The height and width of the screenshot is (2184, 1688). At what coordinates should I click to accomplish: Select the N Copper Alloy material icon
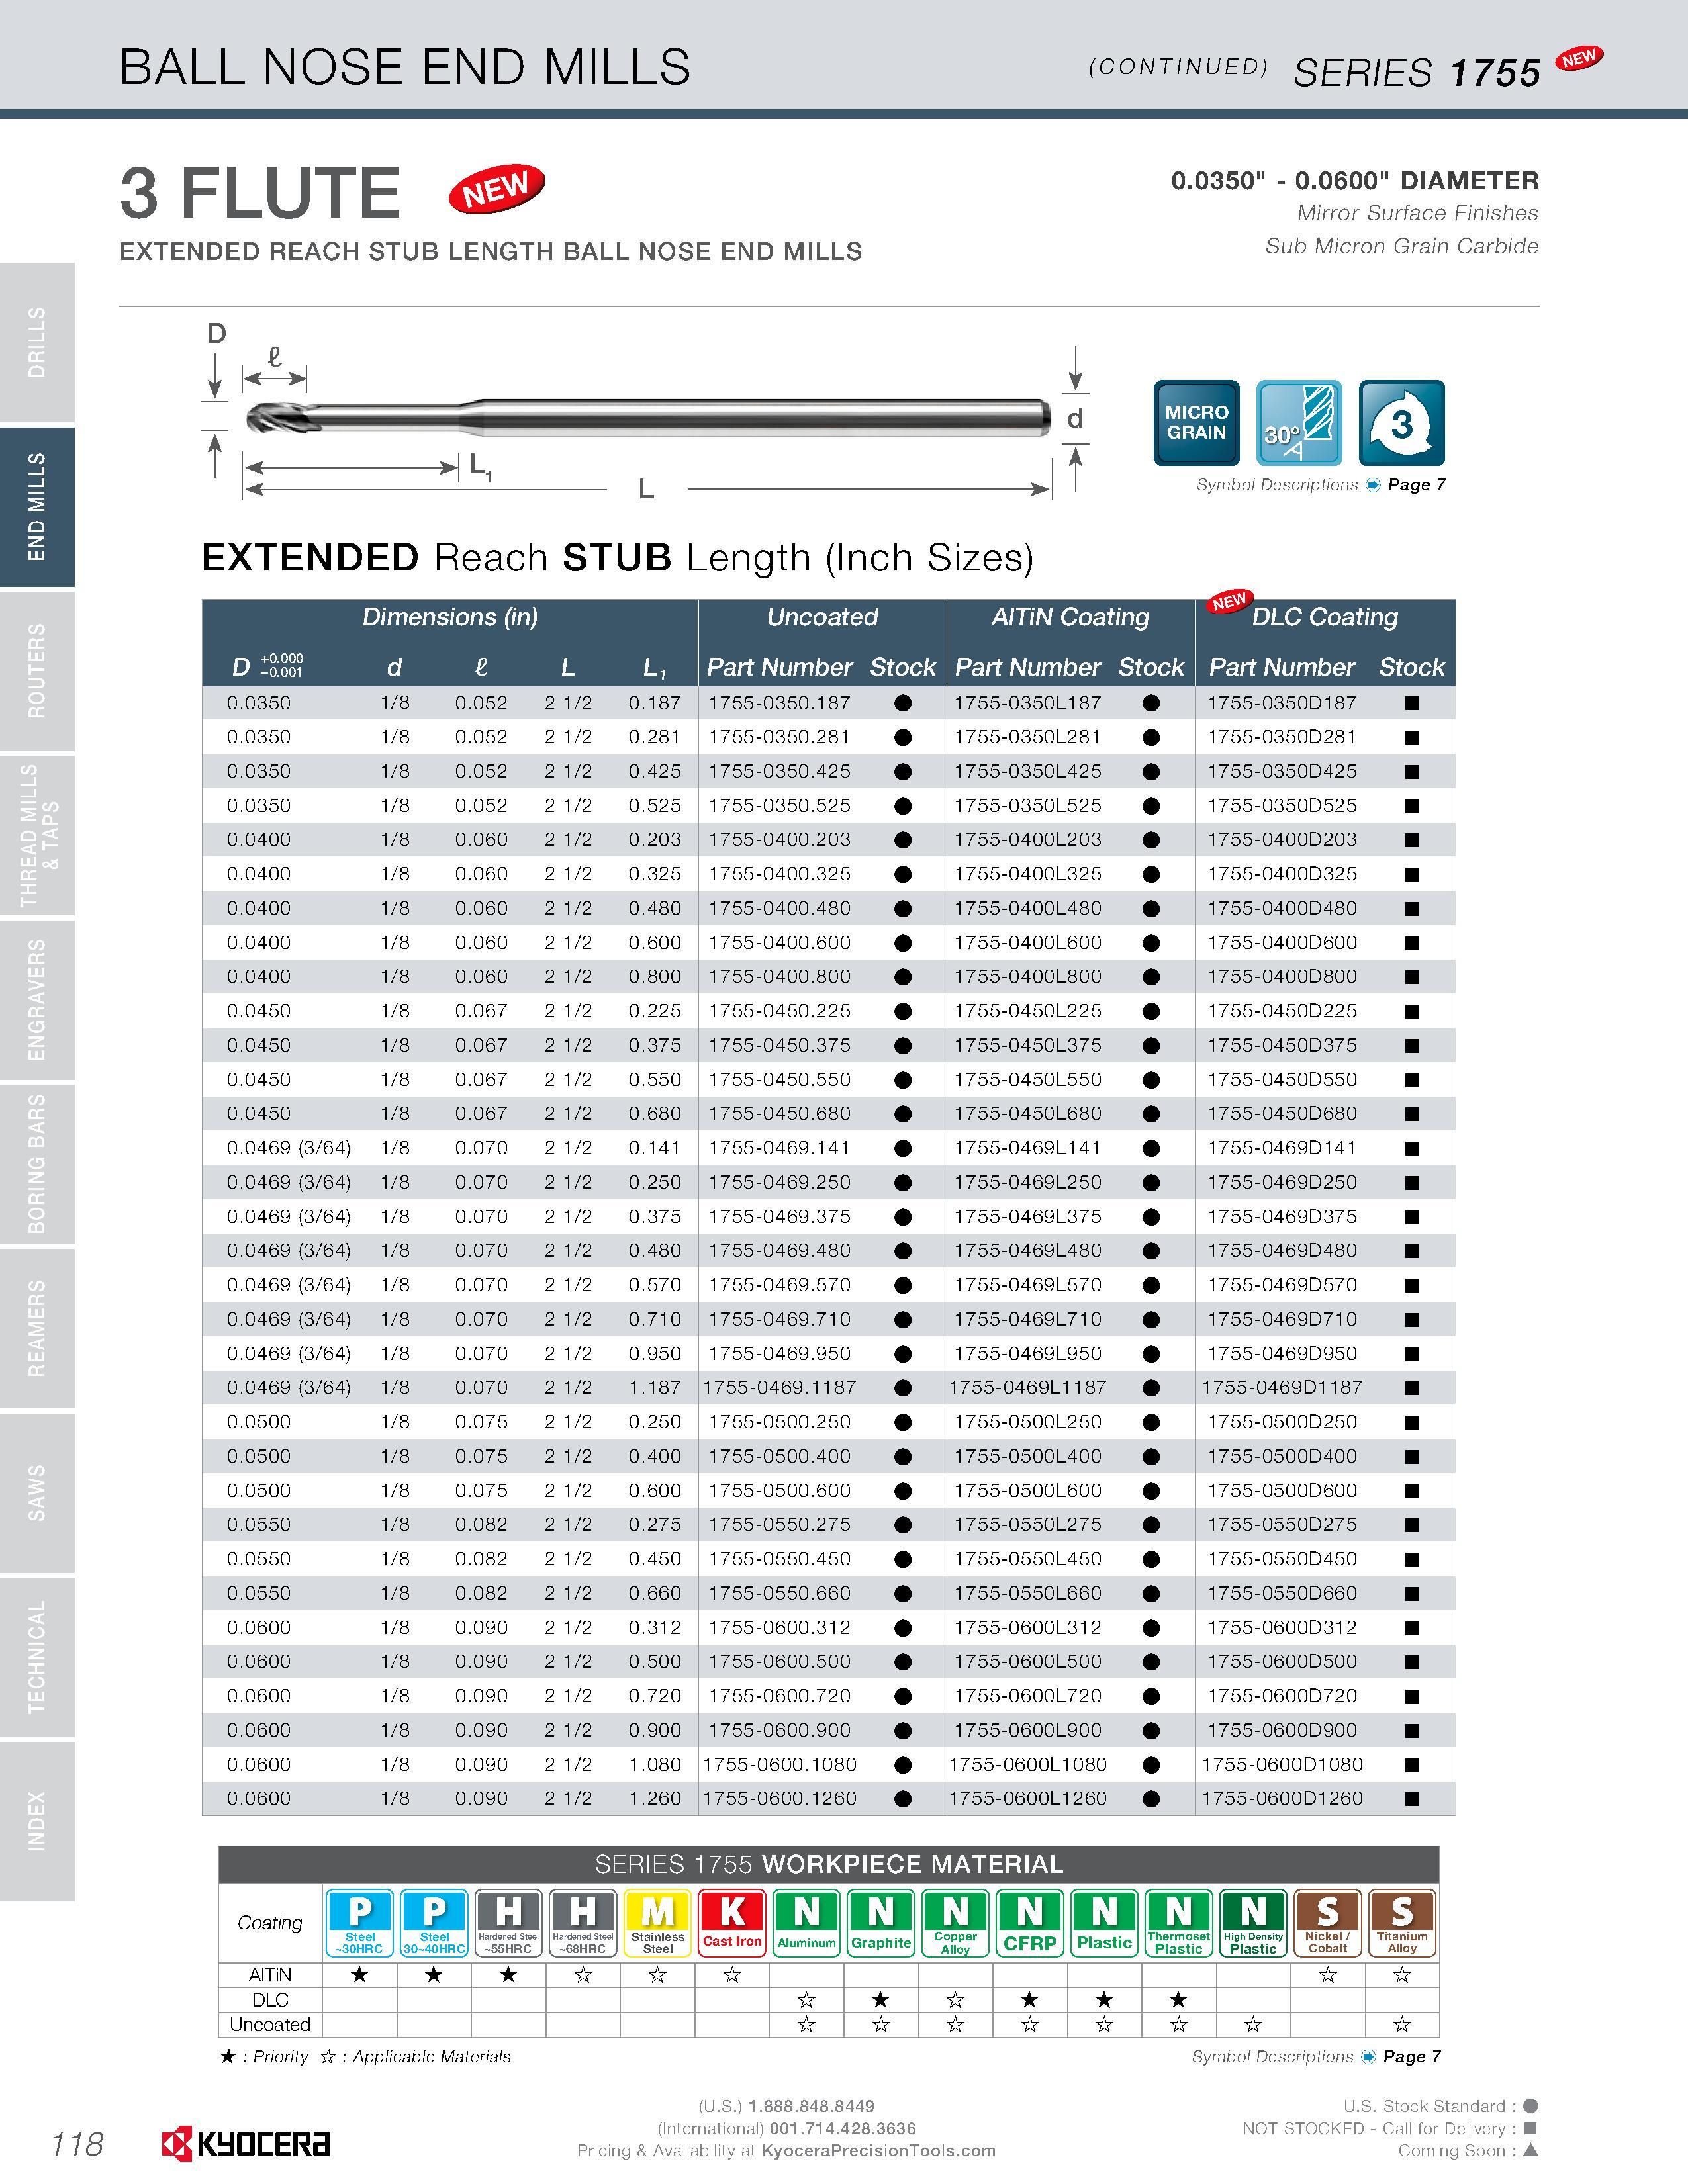[x=955, y=1923]
